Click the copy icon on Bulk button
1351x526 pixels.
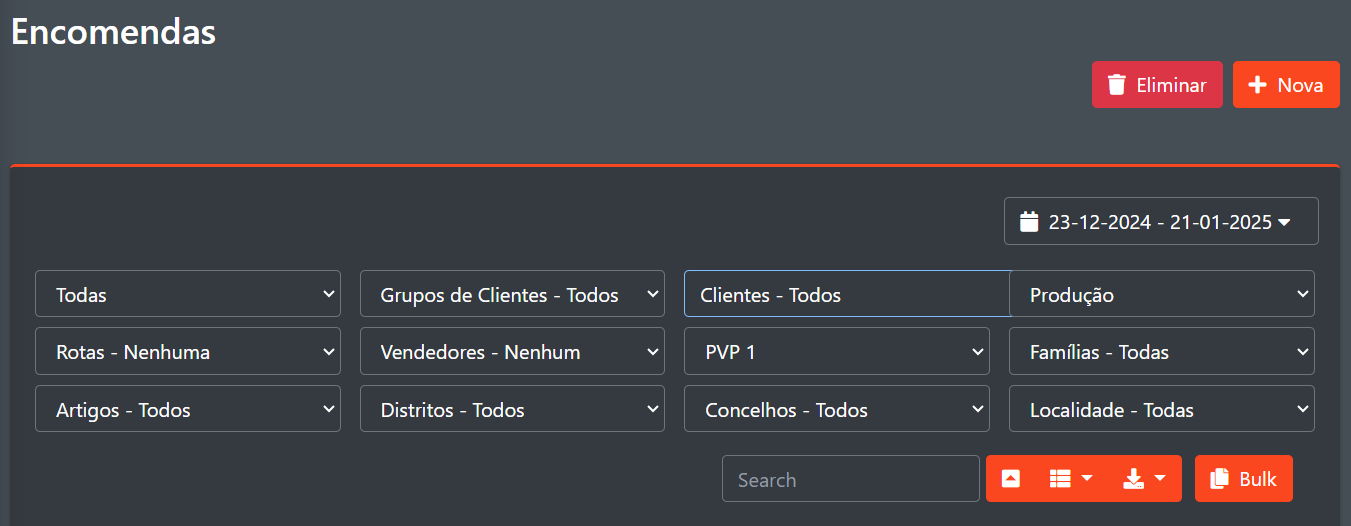[1219, 479]
